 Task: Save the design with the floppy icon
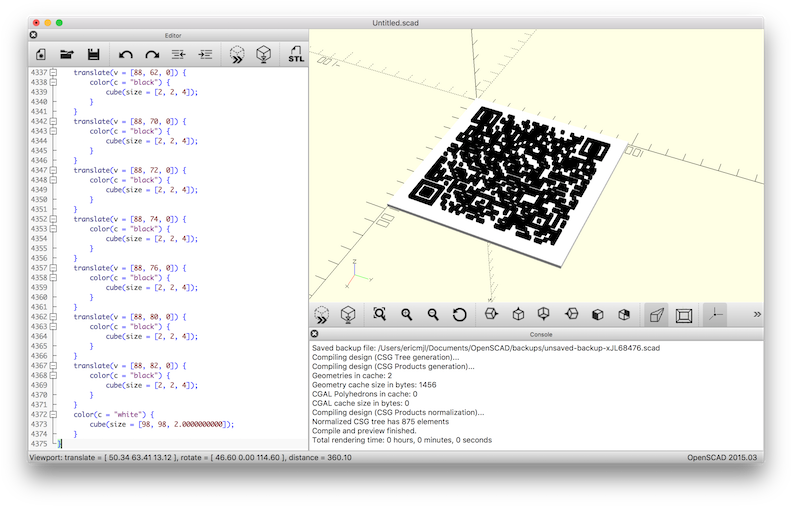(x=93, y=54)
